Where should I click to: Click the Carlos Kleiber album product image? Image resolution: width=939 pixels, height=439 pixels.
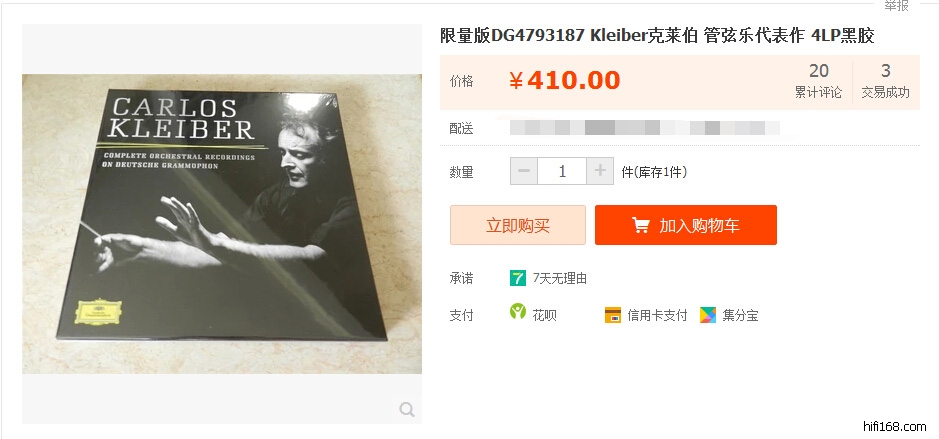click(x=222, y=224)
